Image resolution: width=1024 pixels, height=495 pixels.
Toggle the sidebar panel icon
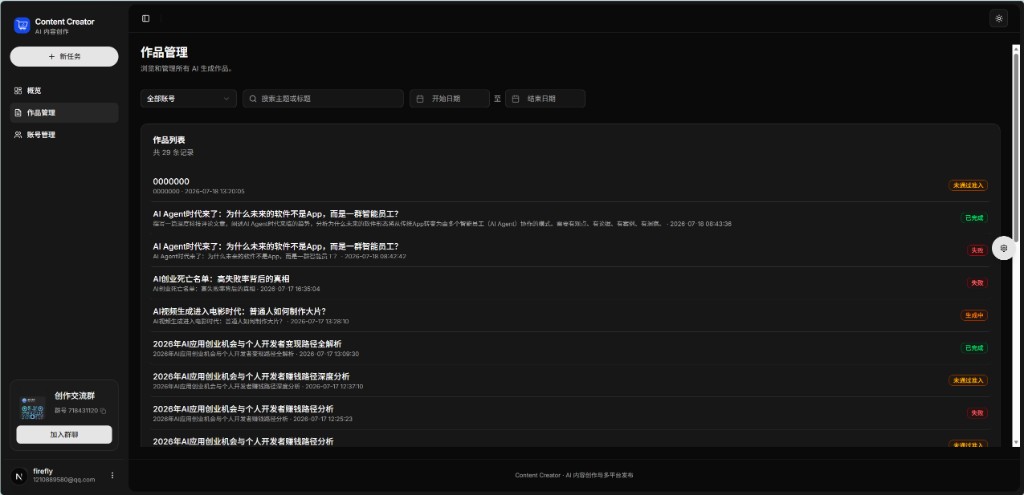click(x=146, y=18)
